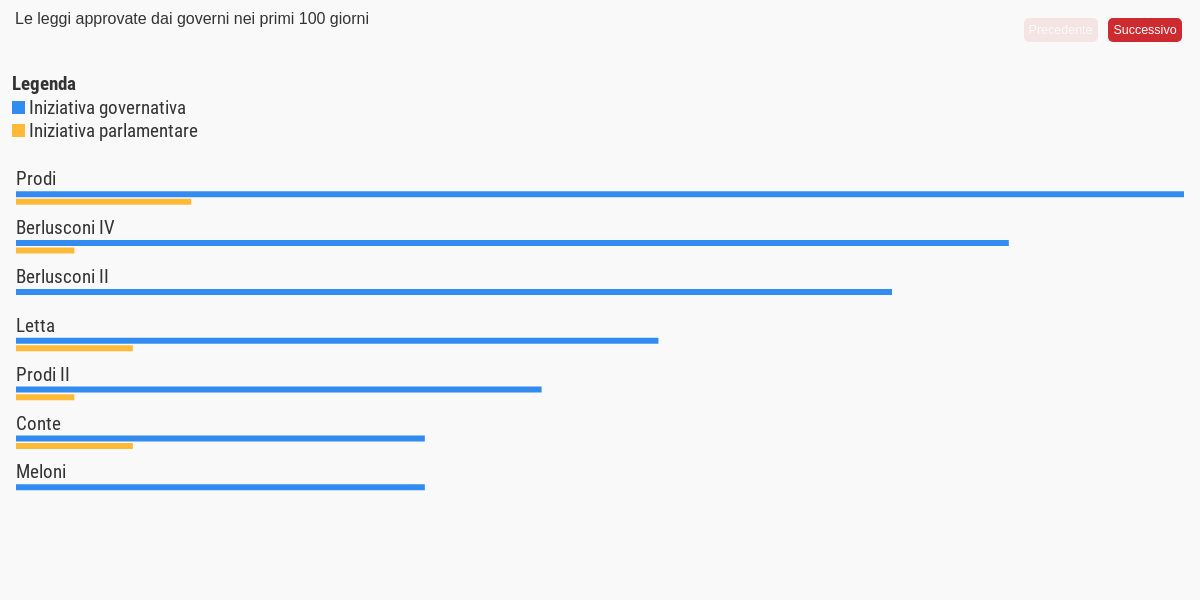Click the blue bar for Meloni
This screenshot has width=1200, height=600.
220,487
